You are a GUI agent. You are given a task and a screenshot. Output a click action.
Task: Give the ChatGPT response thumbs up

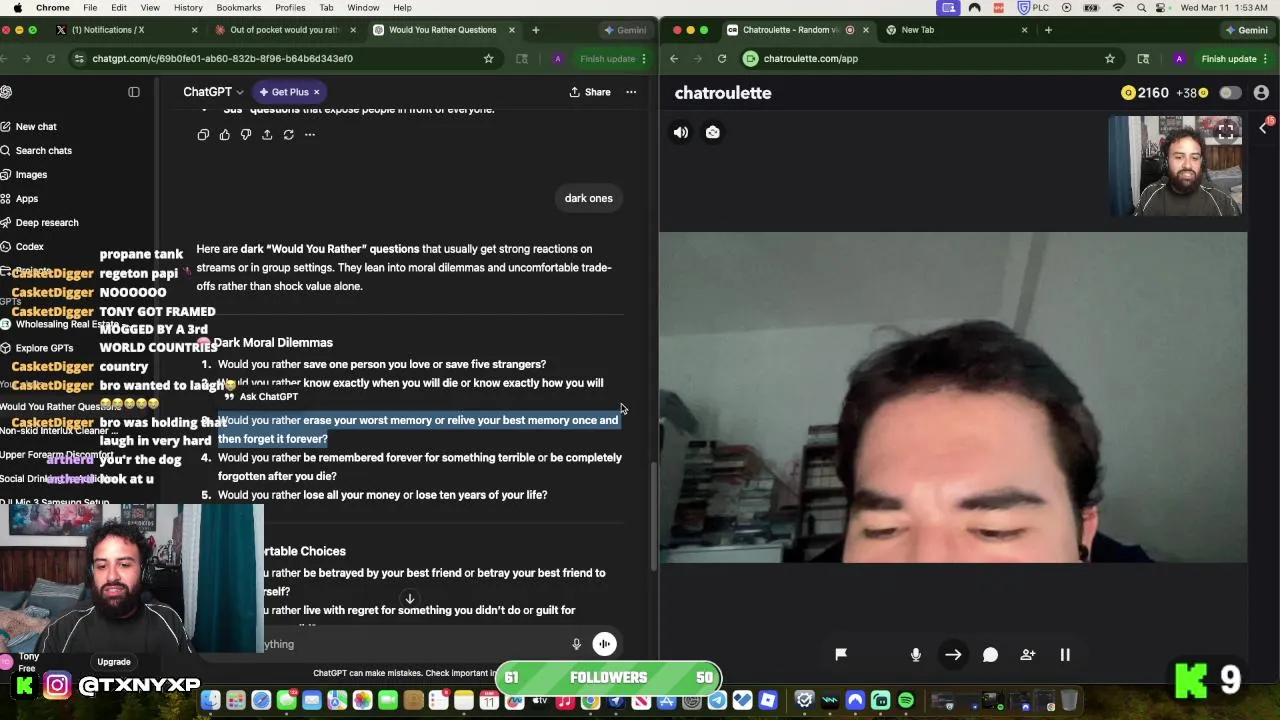pyautogui.click(x=224, y=134)
